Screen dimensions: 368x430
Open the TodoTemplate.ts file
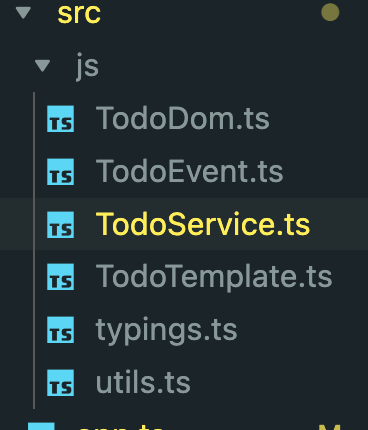(x=214, y=277)
